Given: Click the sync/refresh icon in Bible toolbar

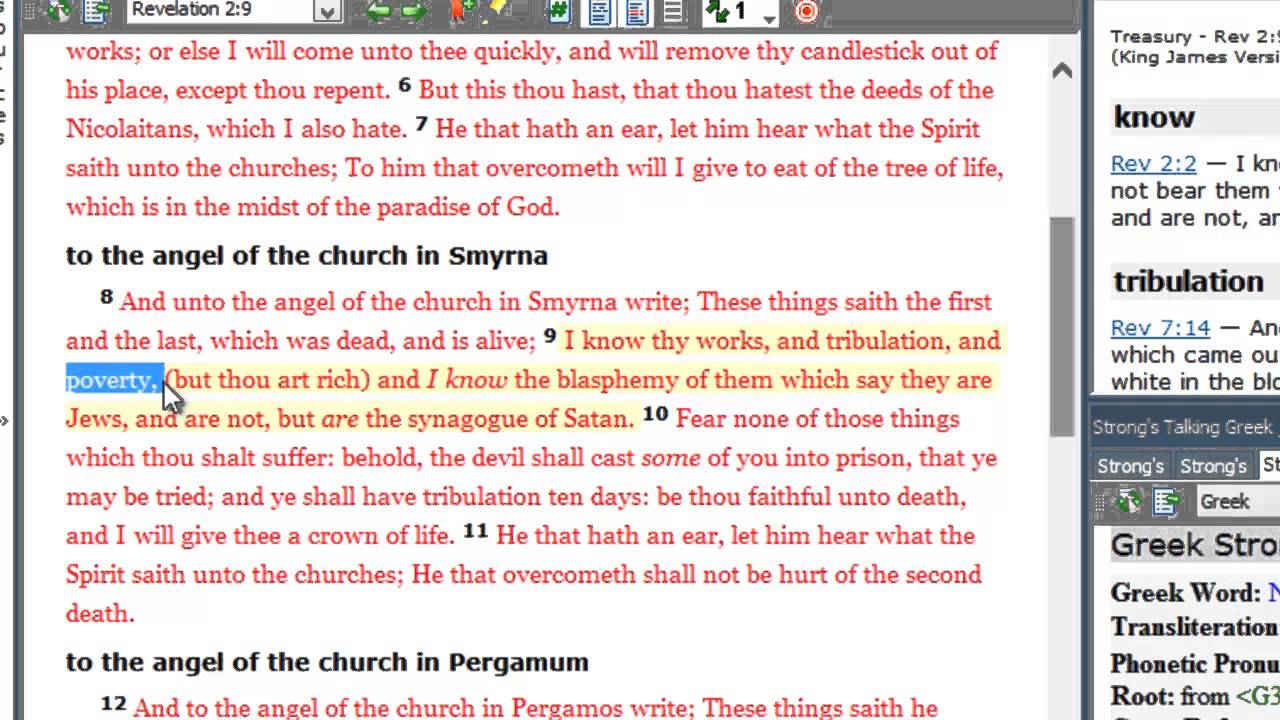Looking at the screenshot, I should tap(58, 12).
